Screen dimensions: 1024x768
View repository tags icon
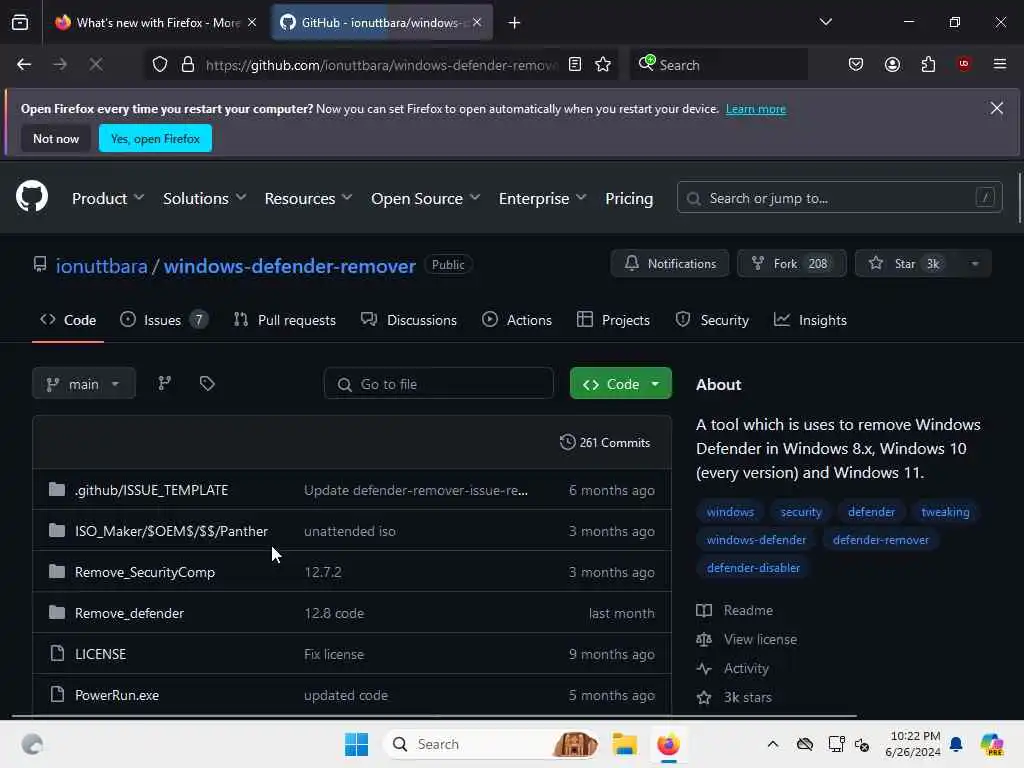click(207, 383)
